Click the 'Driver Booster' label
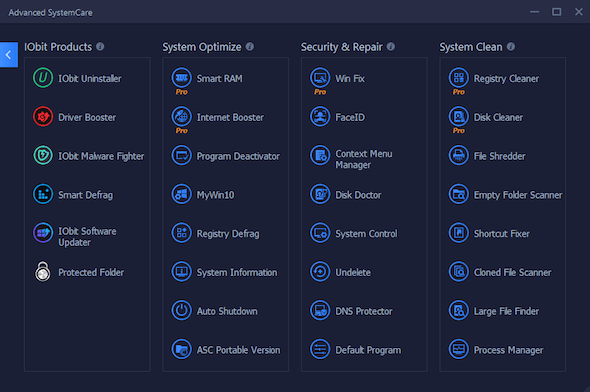This screenshot has height=392, width=590. (87, 117)
